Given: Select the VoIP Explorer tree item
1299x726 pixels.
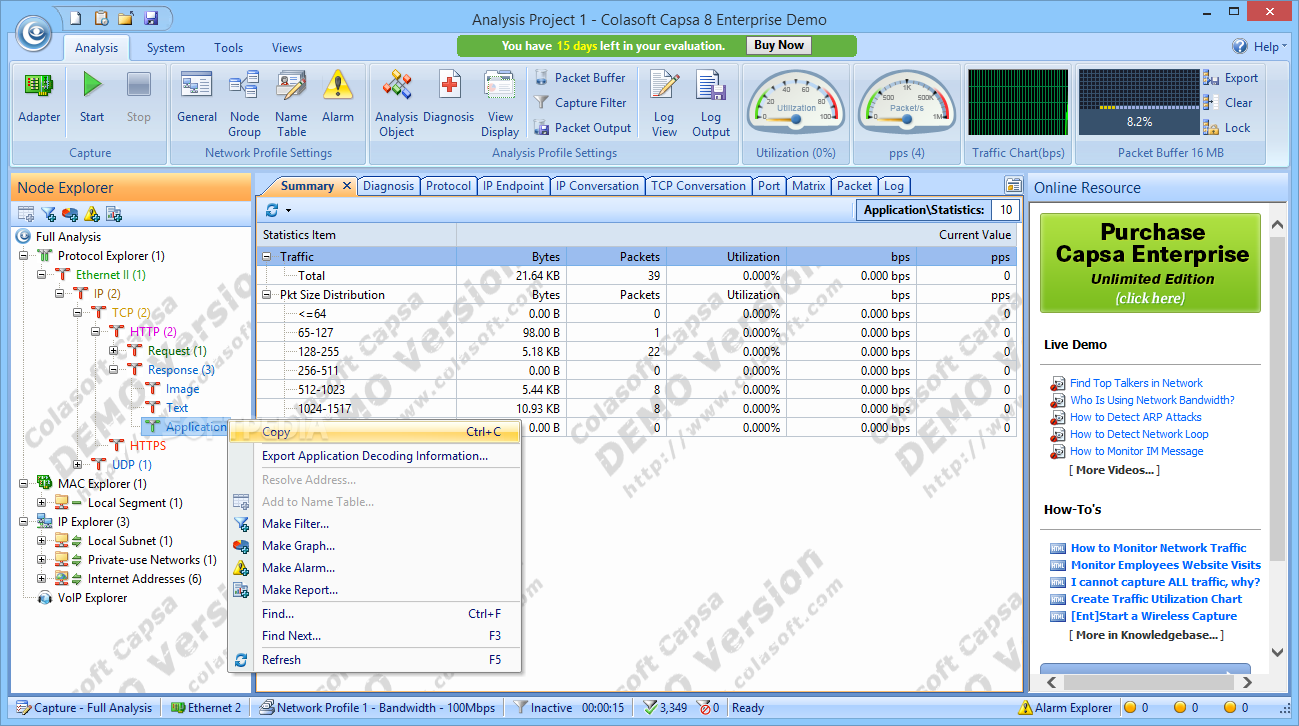Looking at the screenshot, I should [x=93, y=598].
